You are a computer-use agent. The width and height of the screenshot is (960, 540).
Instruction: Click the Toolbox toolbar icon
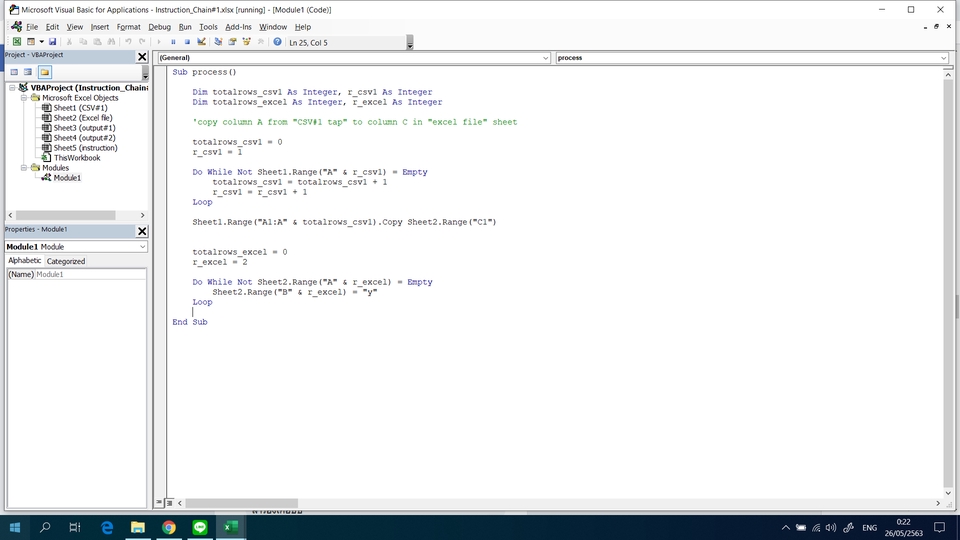[260, 42]
